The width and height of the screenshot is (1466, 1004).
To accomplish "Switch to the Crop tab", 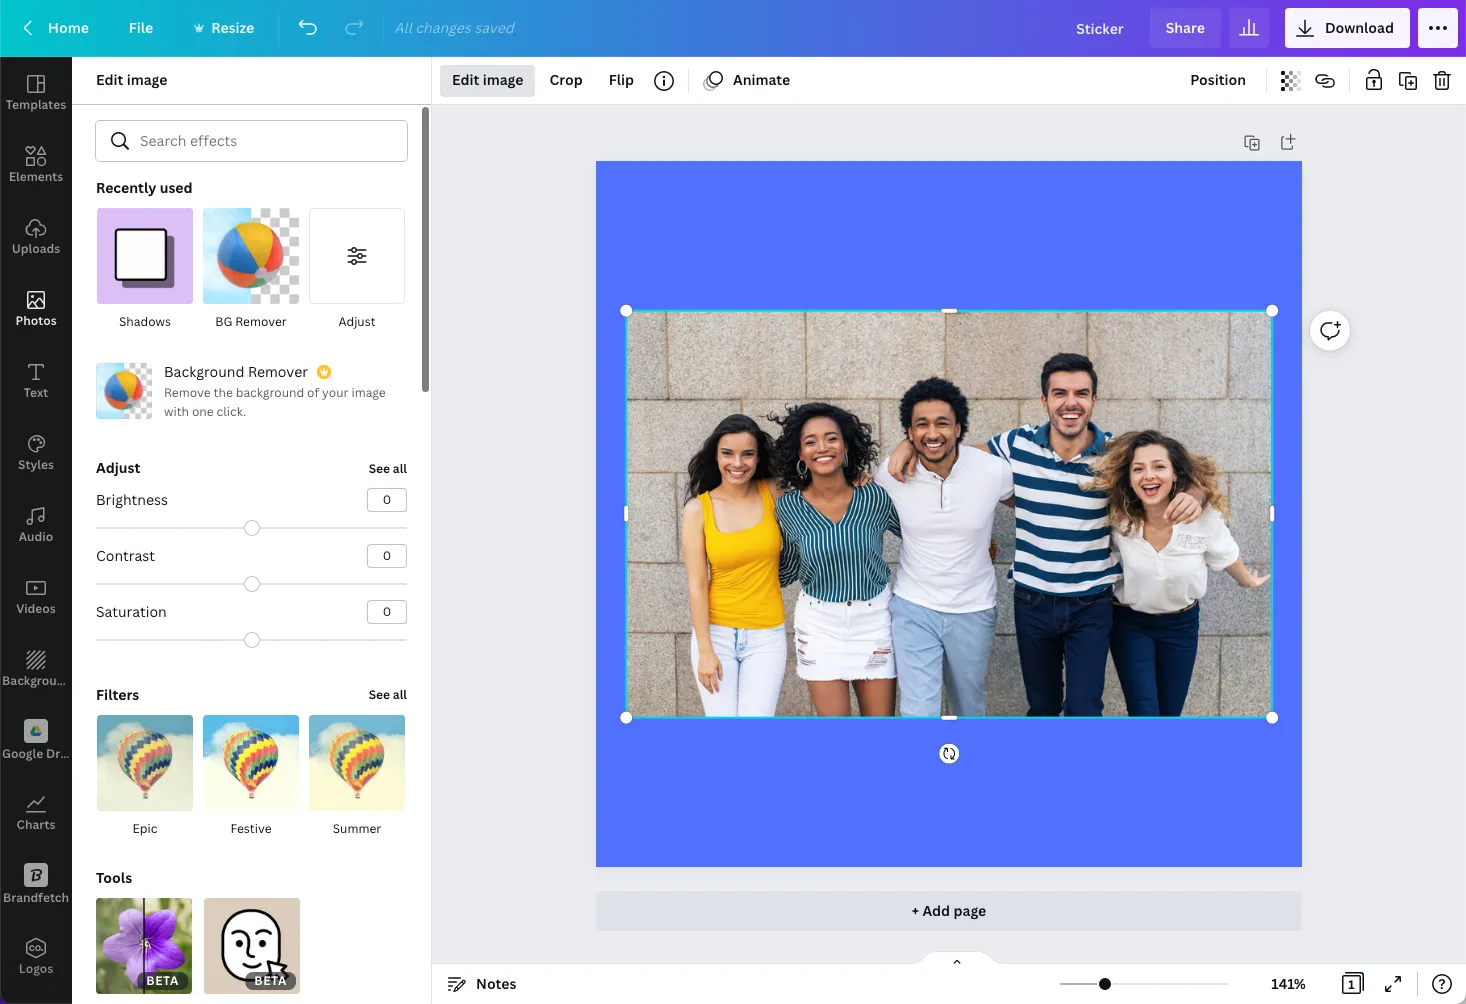I will tap(566, 80).
